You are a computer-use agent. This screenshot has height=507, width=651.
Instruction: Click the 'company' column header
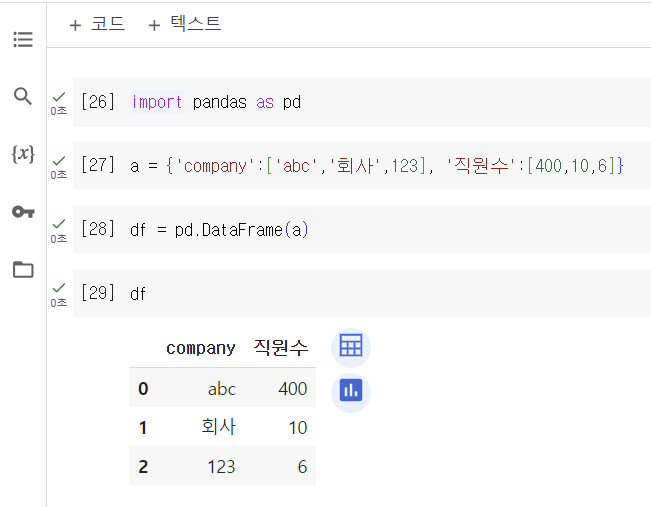click(x=201, y=348)
